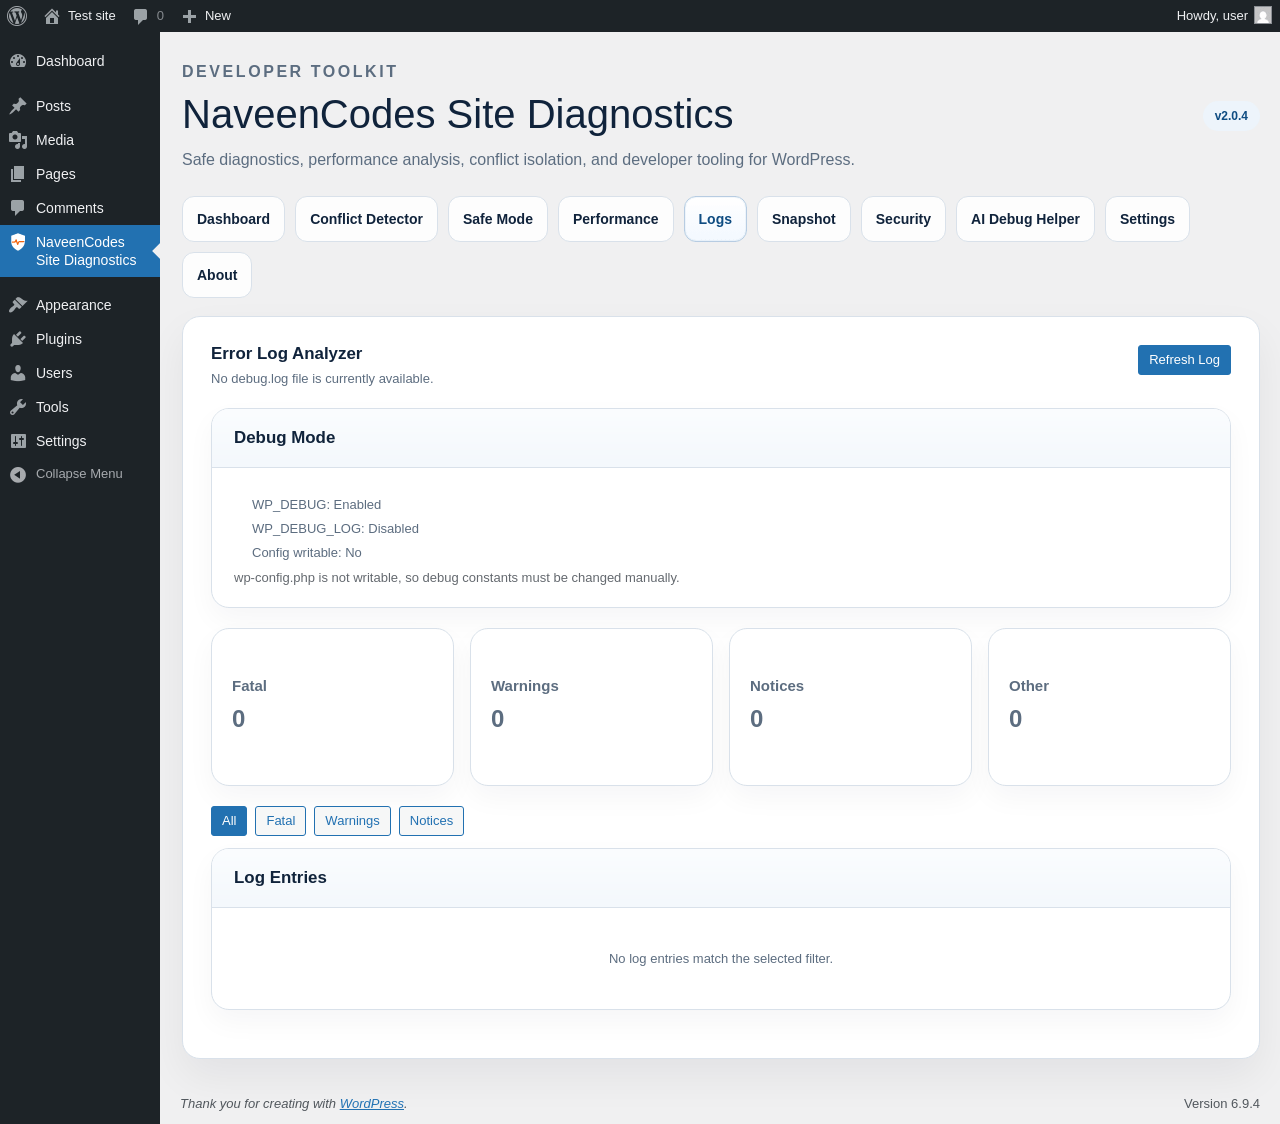Click the Version 6.9.4 footer text

[x=1222, y=1103]
